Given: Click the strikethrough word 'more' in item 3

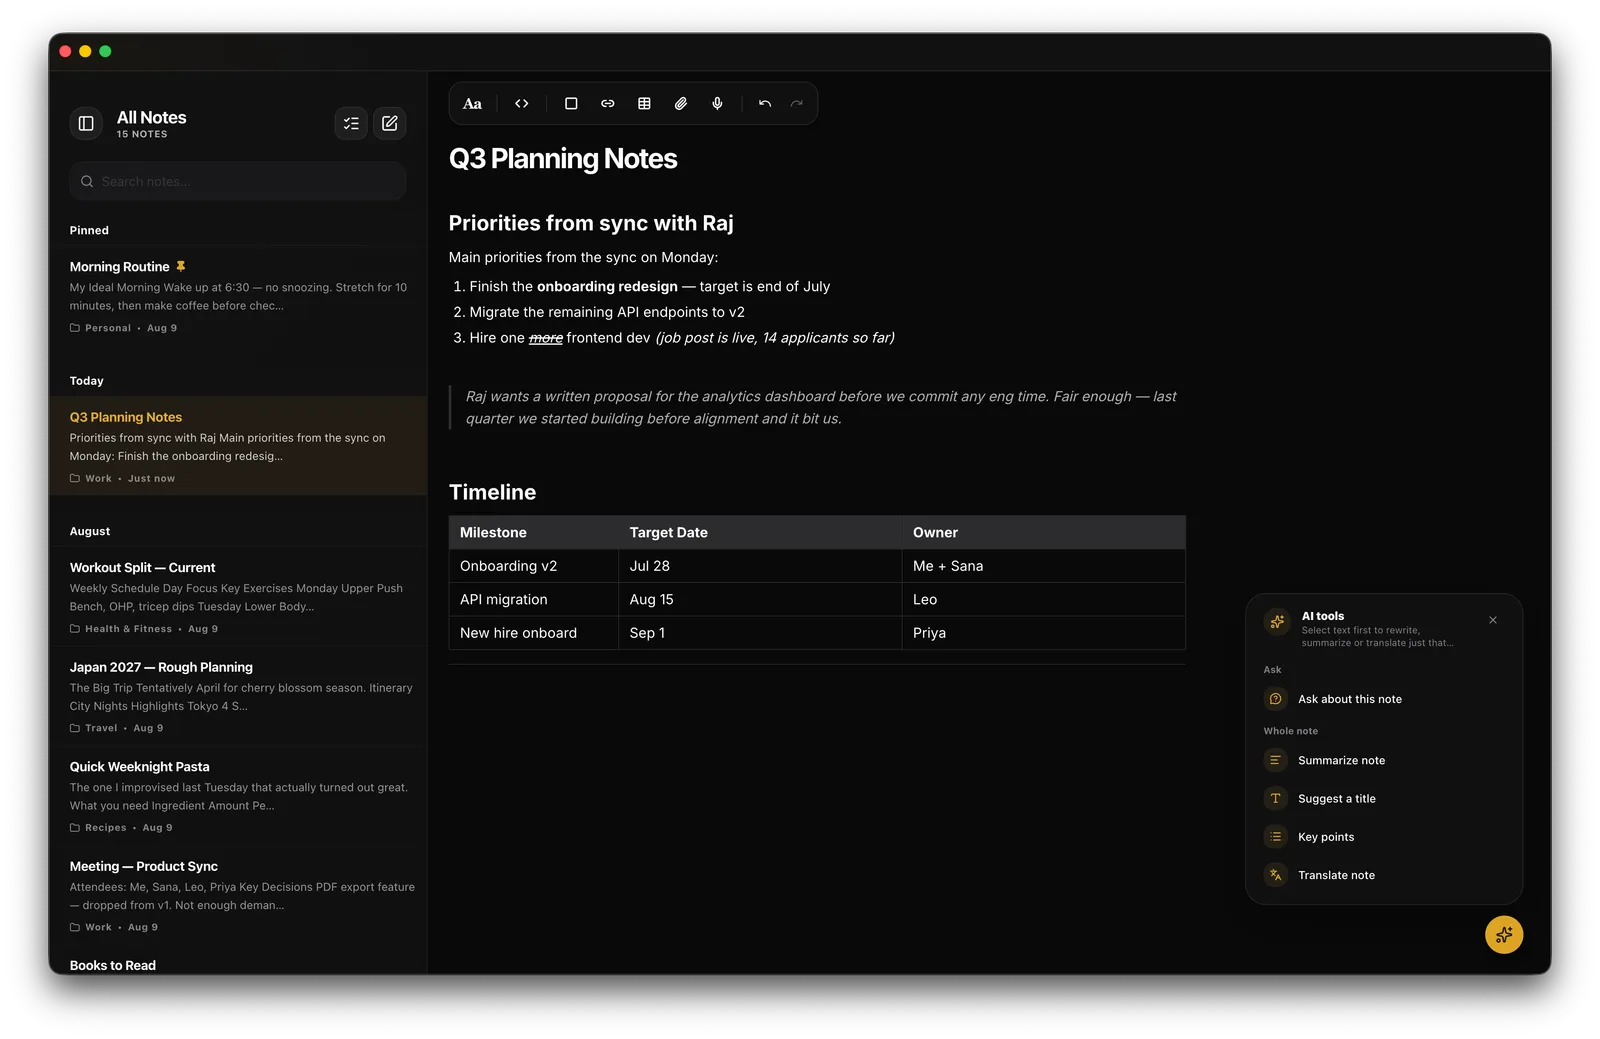Looking at the screenshot, I should click(x=546, y=338).
